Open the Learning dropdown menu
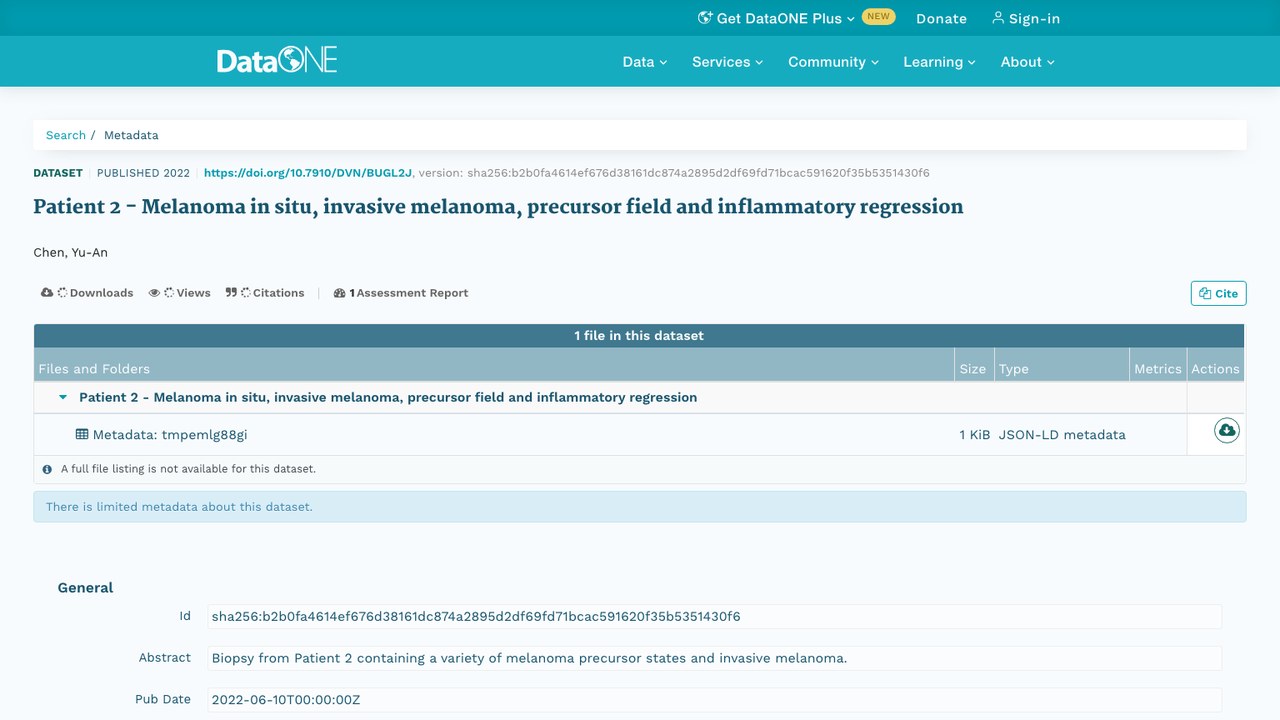The image size is (1280, 720). (939, 62)
